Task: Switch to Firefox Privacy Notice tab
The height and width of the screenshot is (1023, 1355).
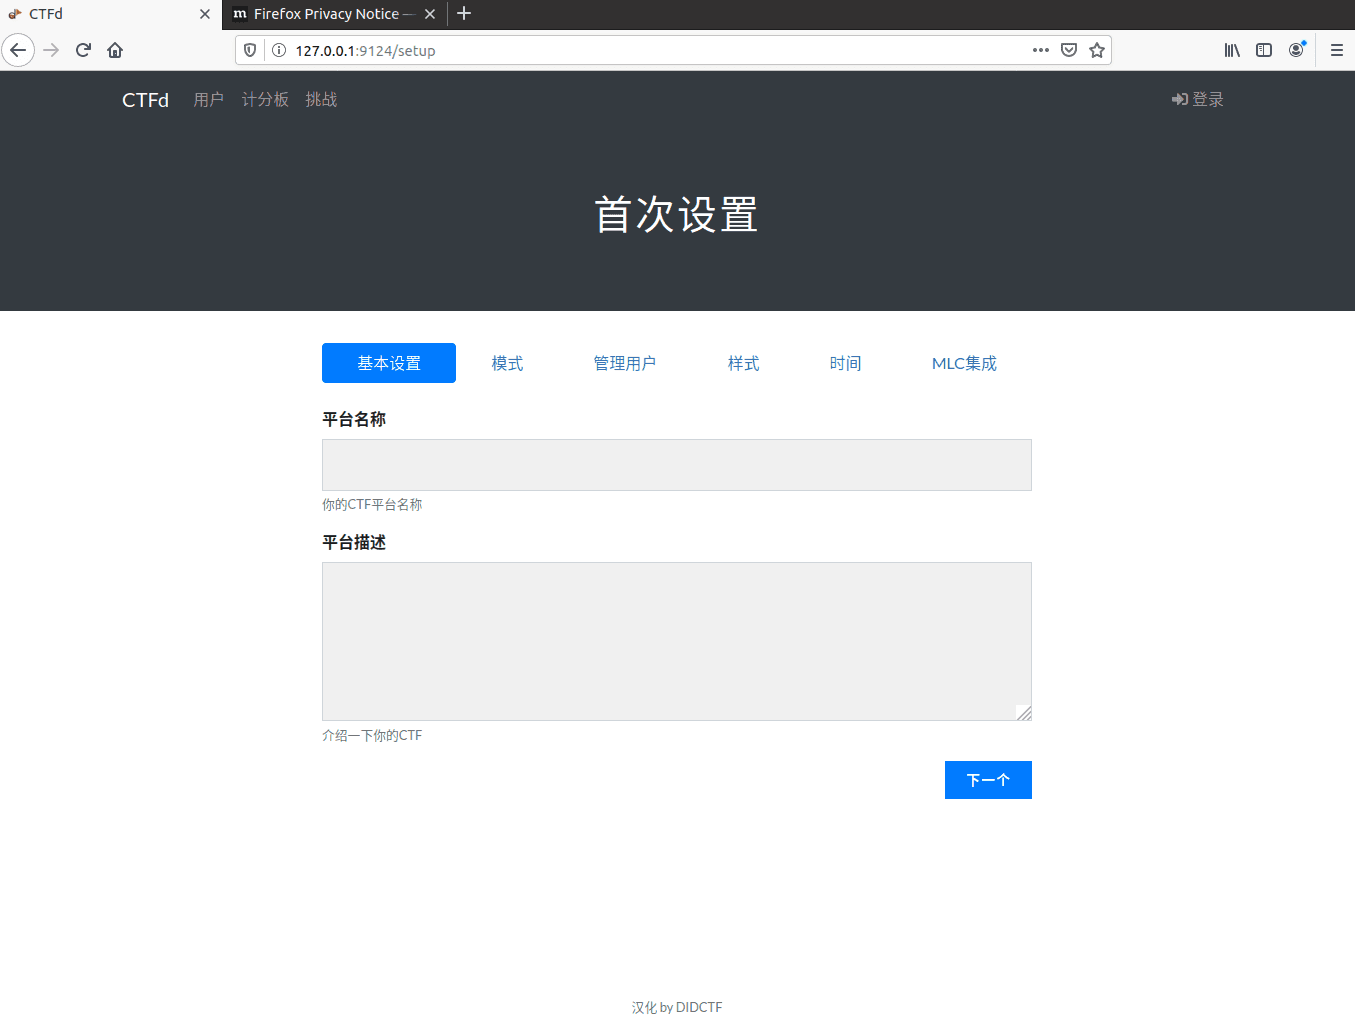Action: 326,14
